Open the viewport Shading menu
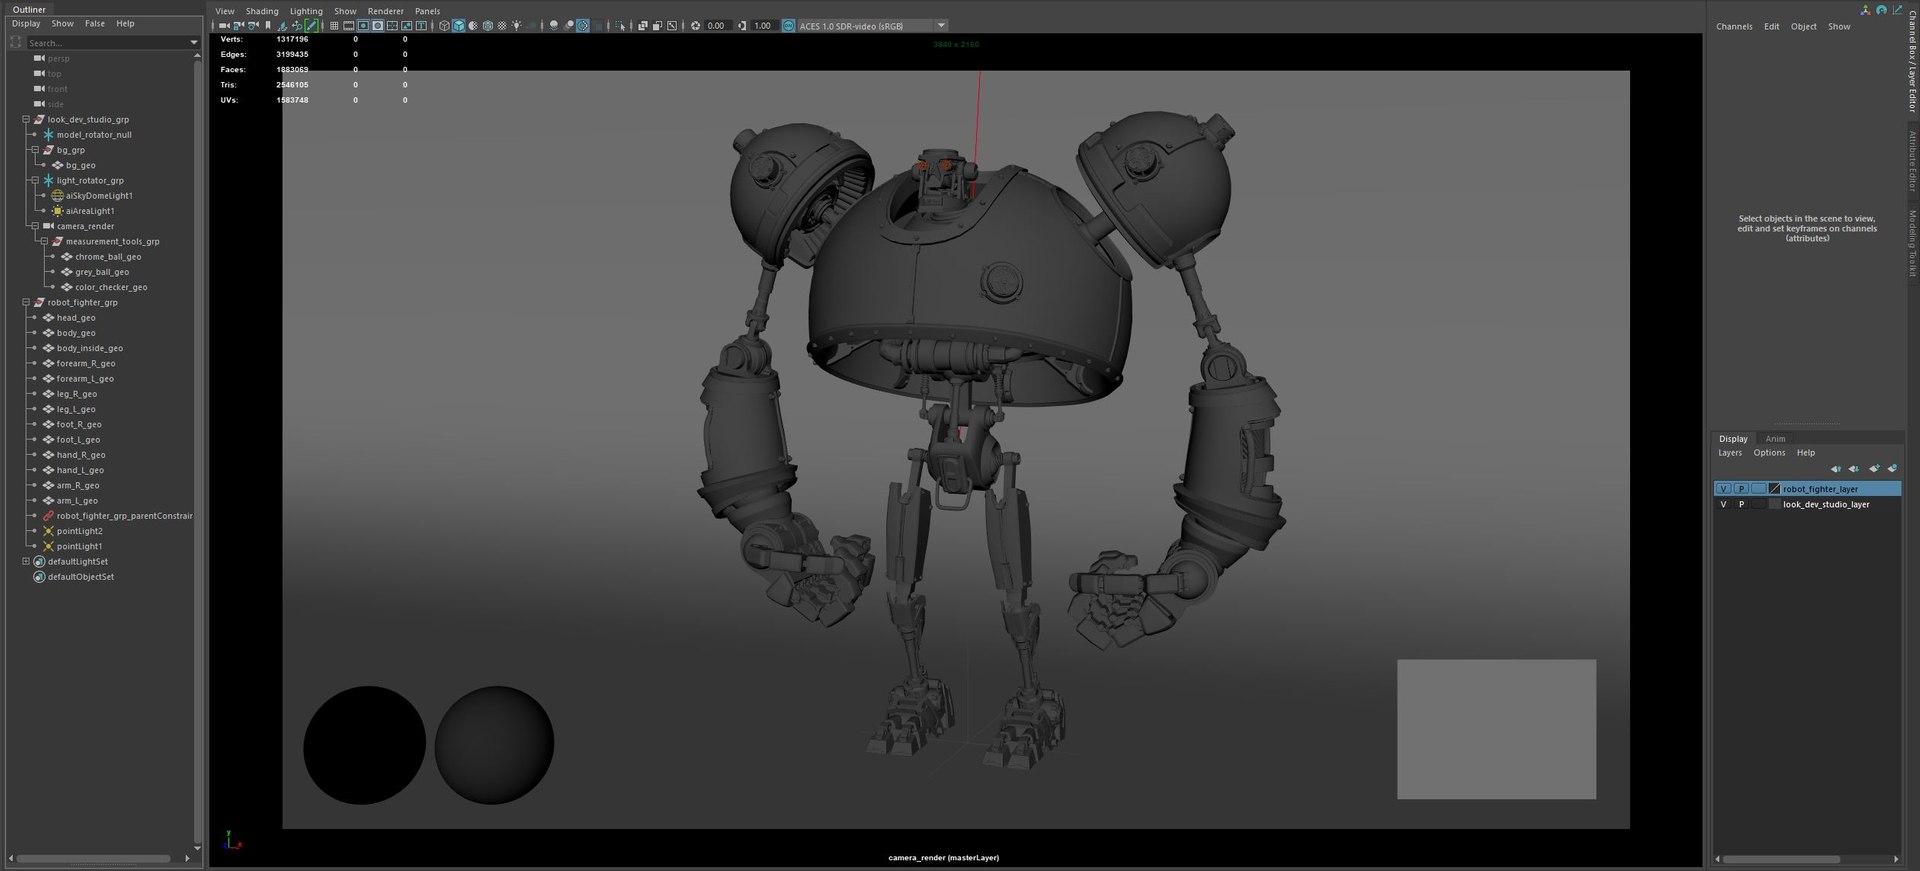 [262, 11]
